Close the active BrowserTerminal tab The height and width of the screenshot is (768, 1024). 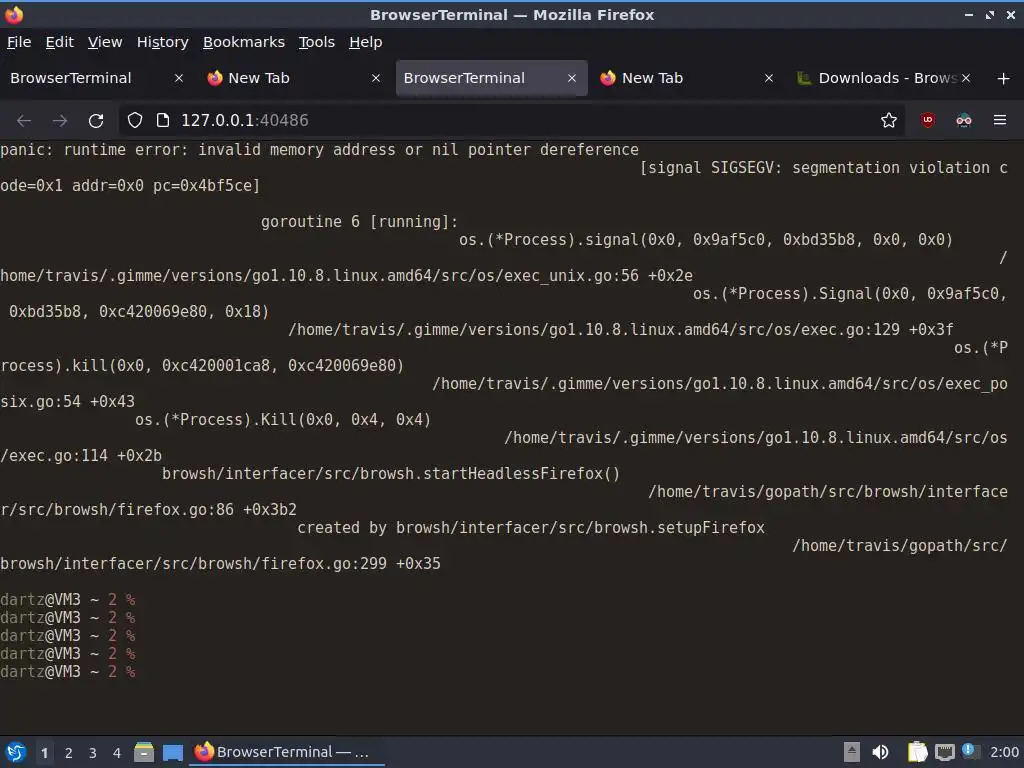point(571,78)
